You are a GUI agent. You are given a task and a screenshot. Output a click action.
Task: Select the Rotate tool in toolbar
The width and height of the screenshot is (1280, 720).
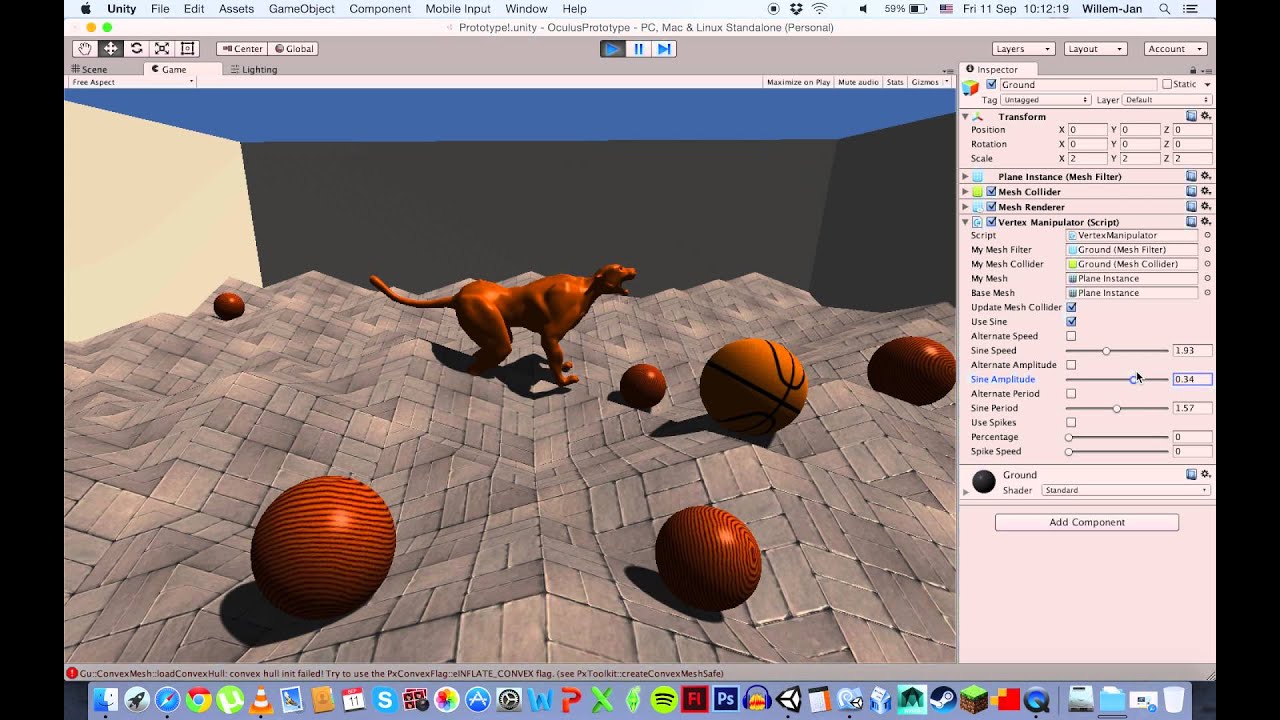(x=136, y=48)
